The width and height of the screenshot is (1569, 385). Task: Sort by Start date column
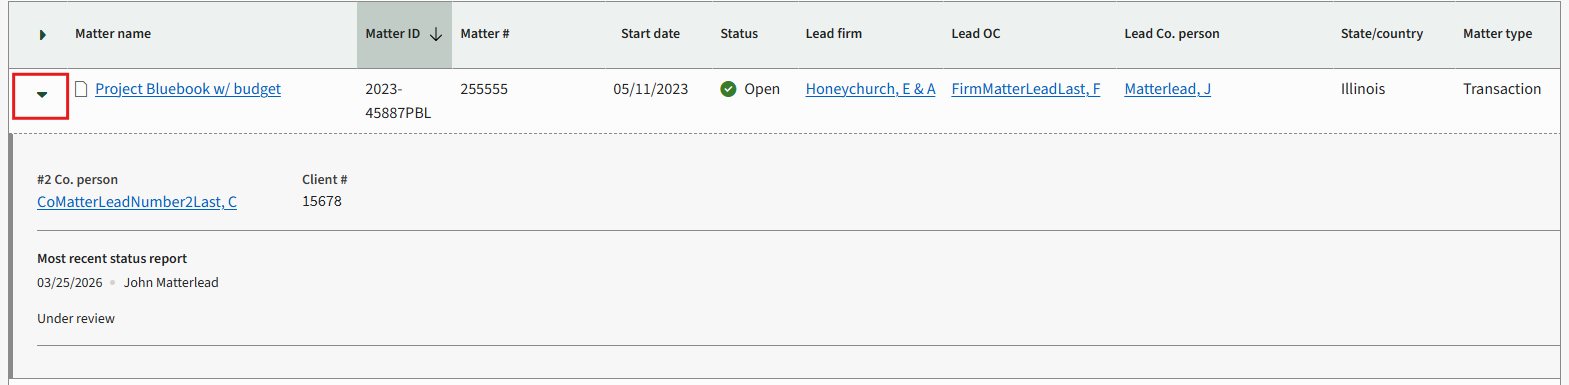[650, 34]
